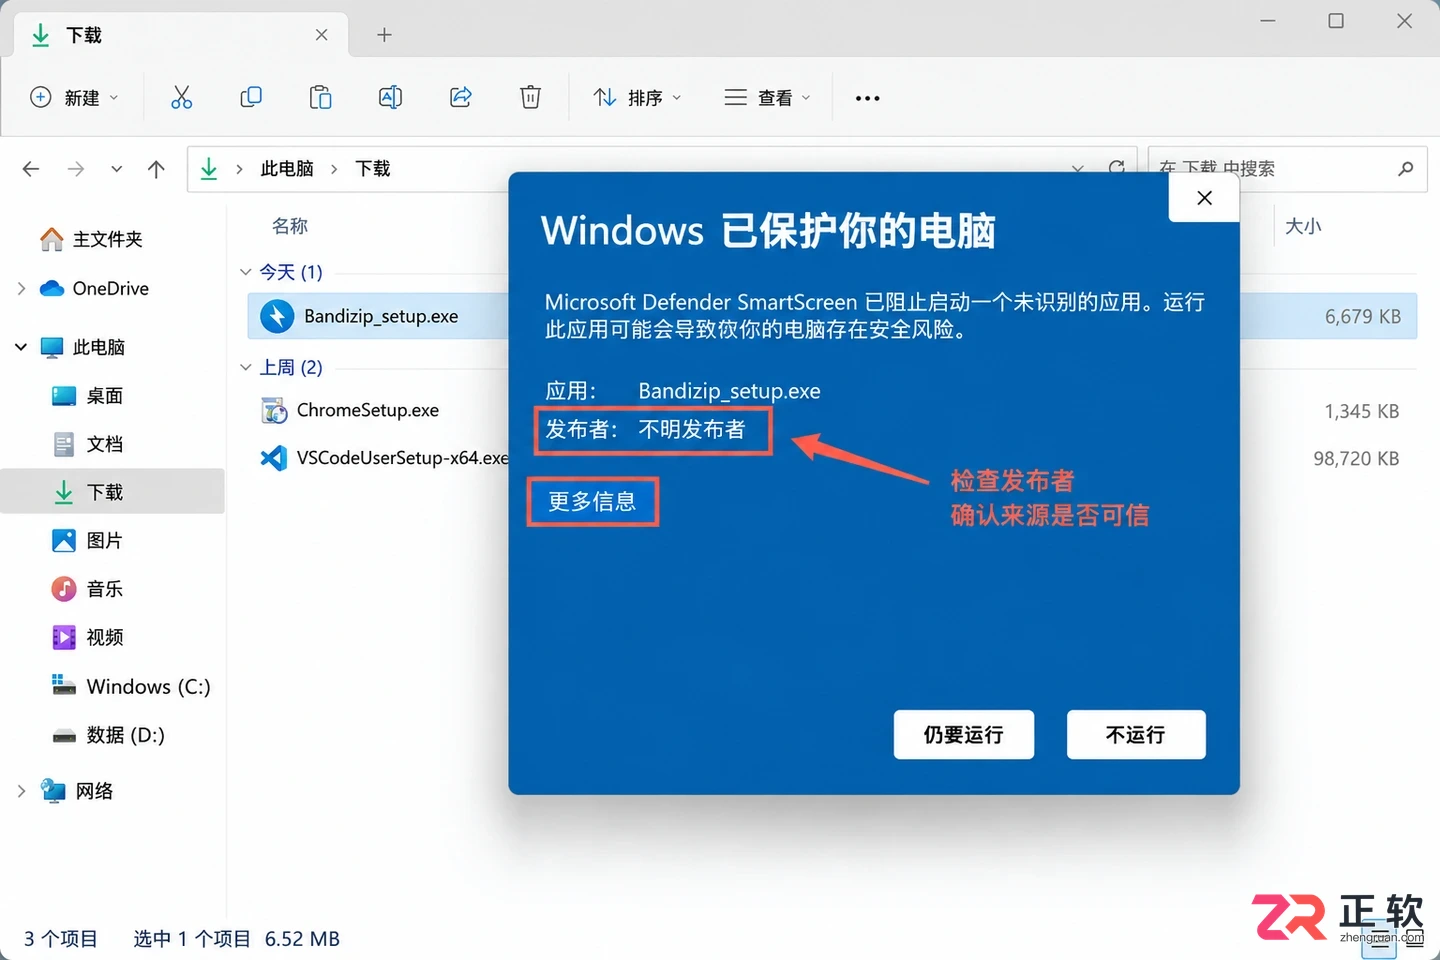Expand the 网络 tree node
Screen dimensions: 1440x960
pyautogui.click(x=21, y=791)
